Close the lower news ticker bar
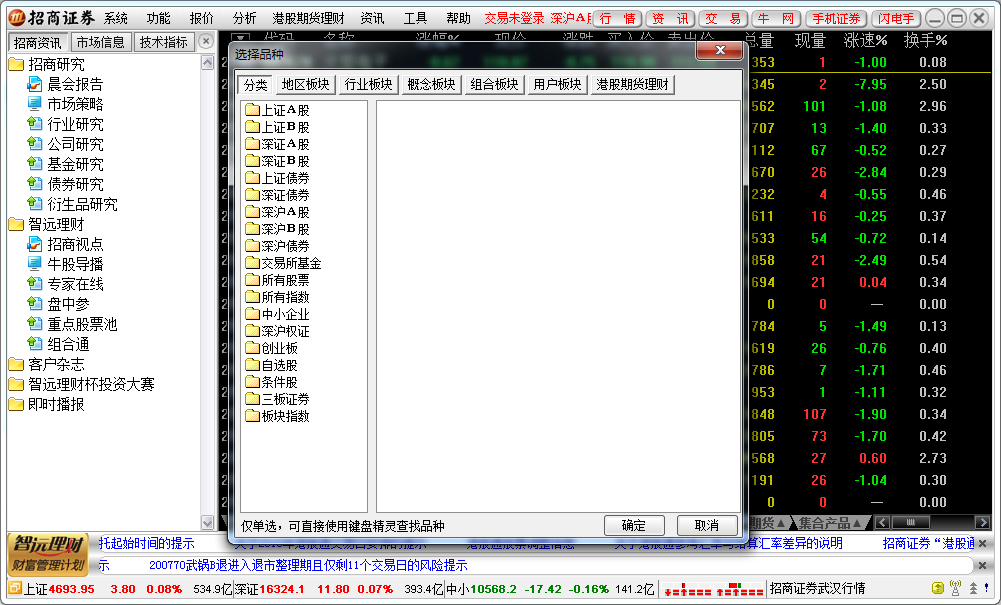This screenshot has width=1001, height=605. point(983,565)
